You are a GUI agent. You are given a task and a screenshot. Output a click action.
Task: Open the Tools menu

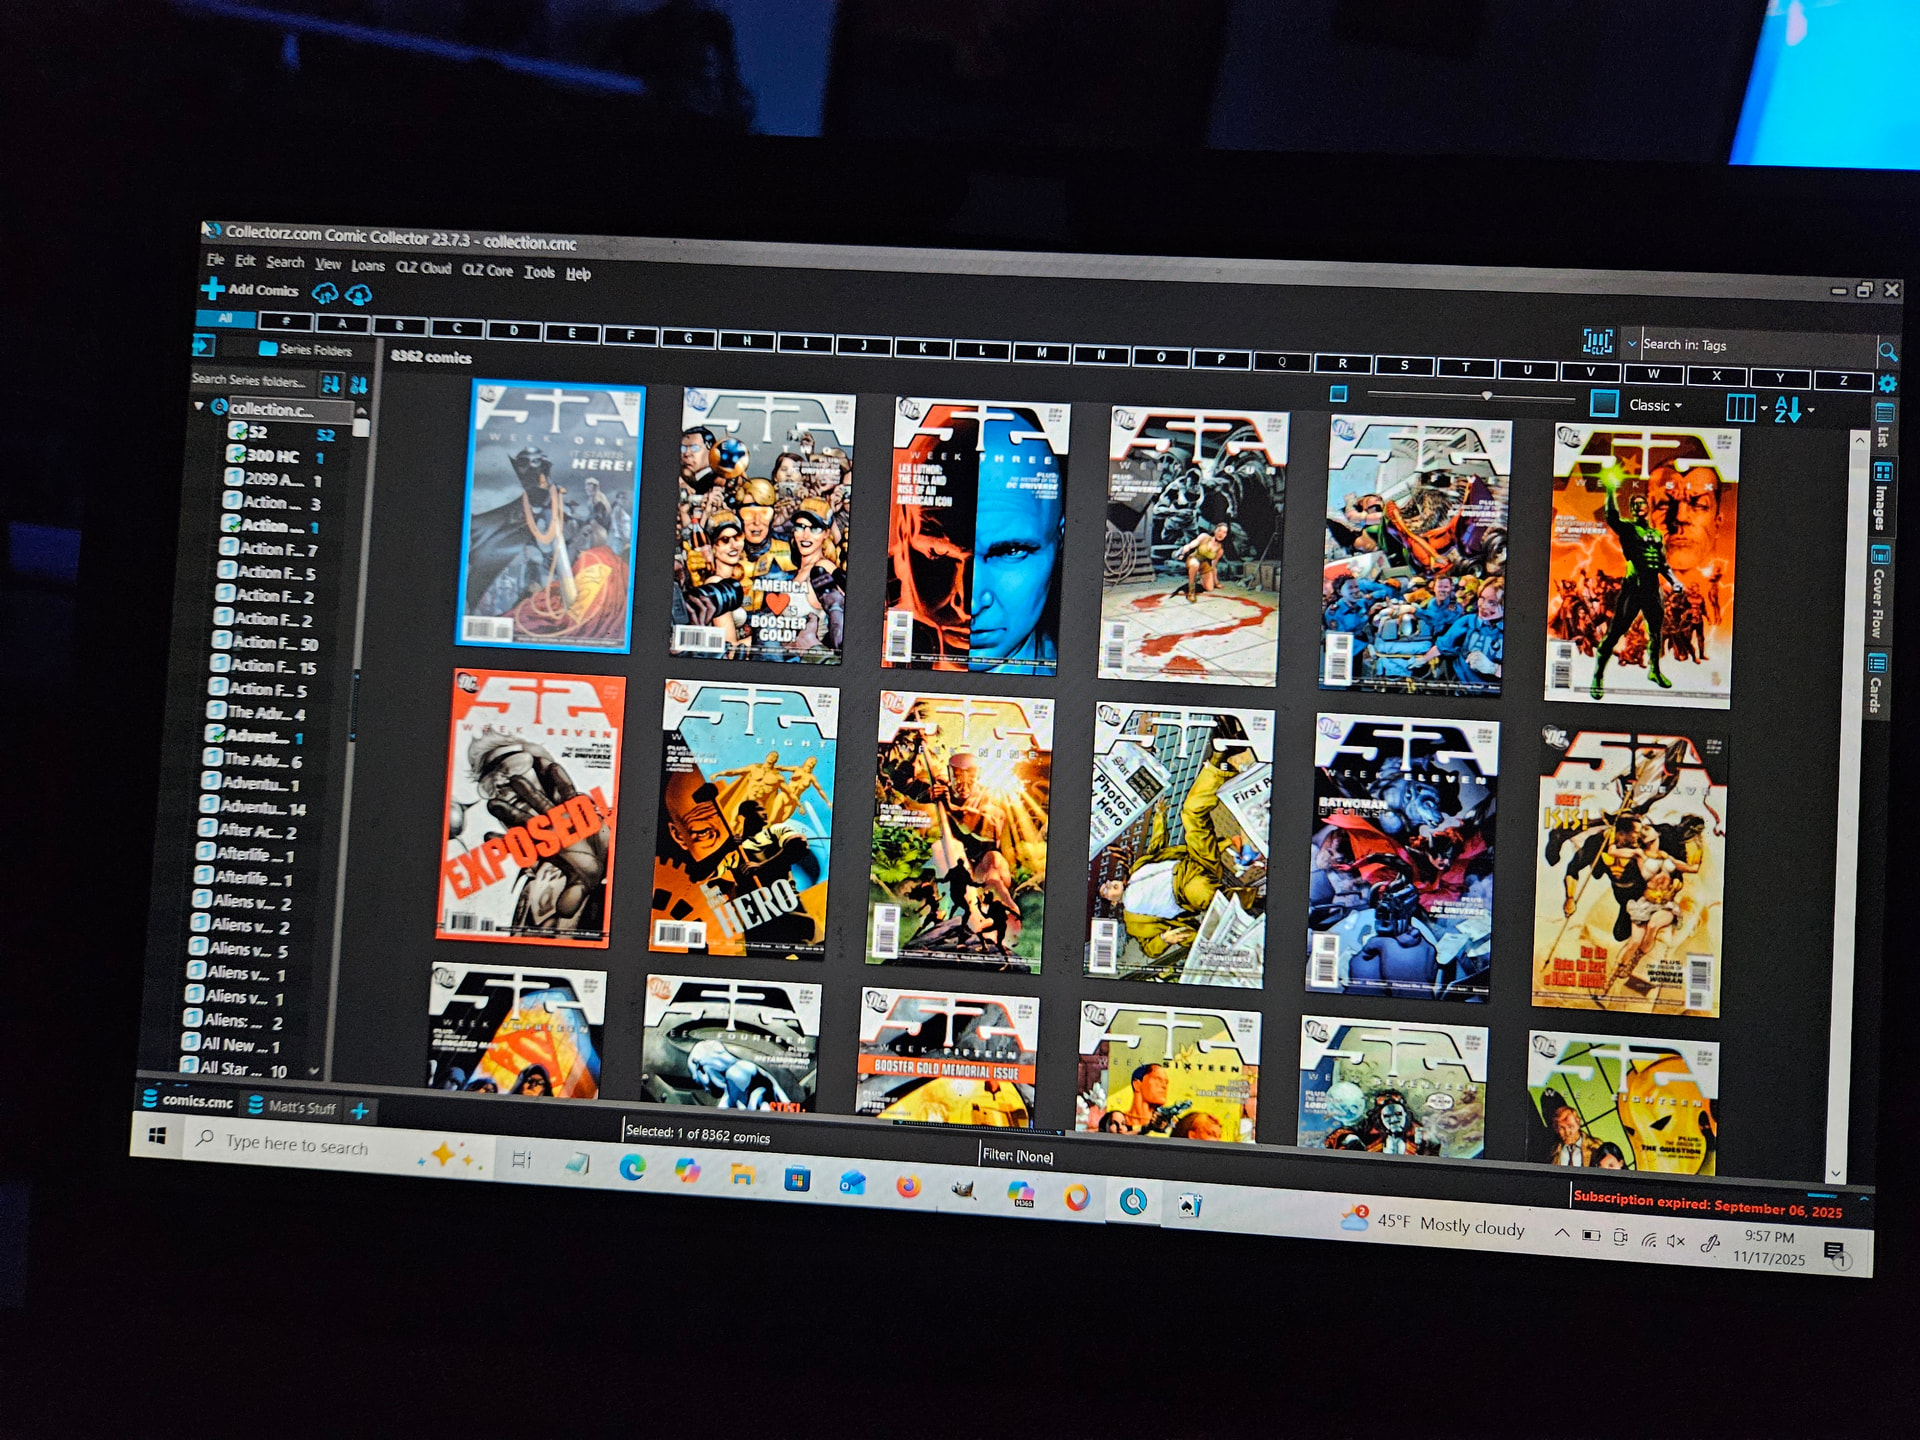(539, 271)
